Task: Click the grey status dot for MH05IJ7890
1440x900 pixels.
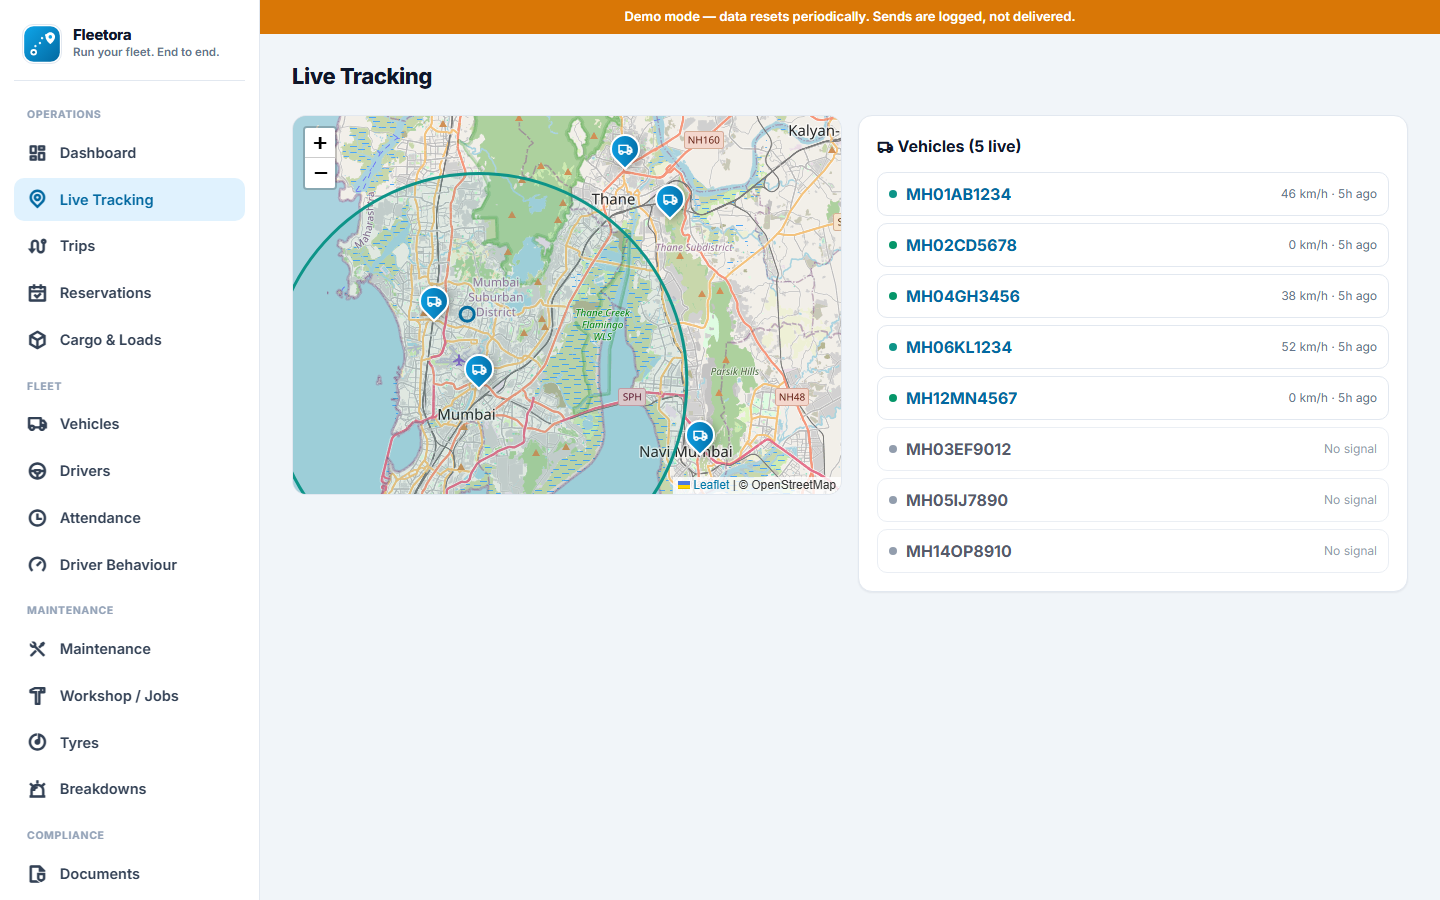Action: 893,500
